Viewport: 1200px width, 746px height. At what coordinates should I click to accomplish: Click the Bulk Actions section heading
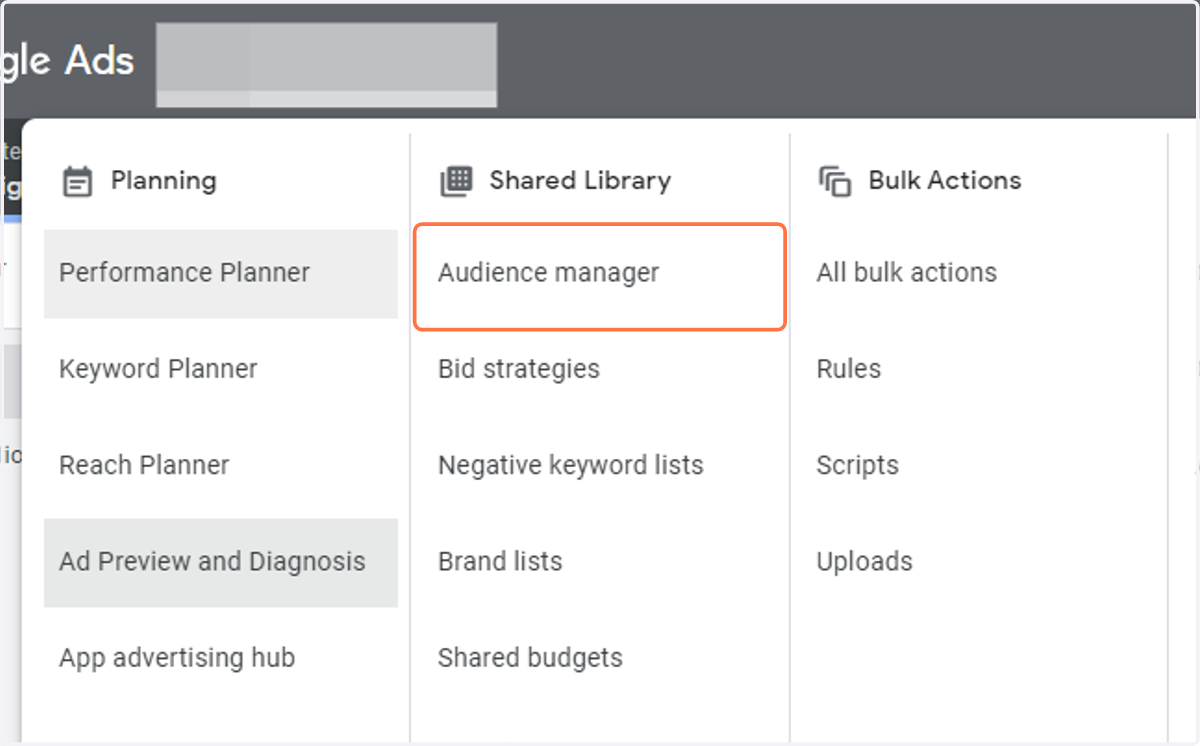[945, 181]
